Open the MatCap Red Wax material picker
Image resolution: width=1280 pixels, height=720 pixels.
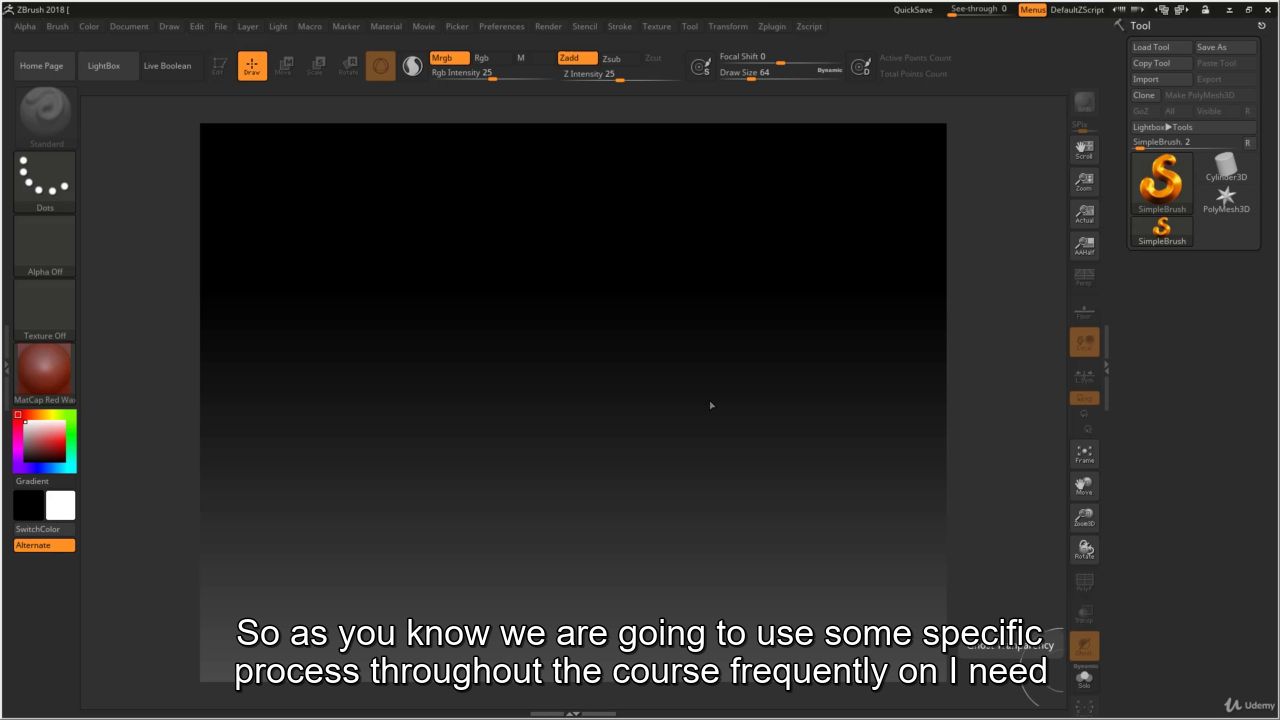pos(45,374)
